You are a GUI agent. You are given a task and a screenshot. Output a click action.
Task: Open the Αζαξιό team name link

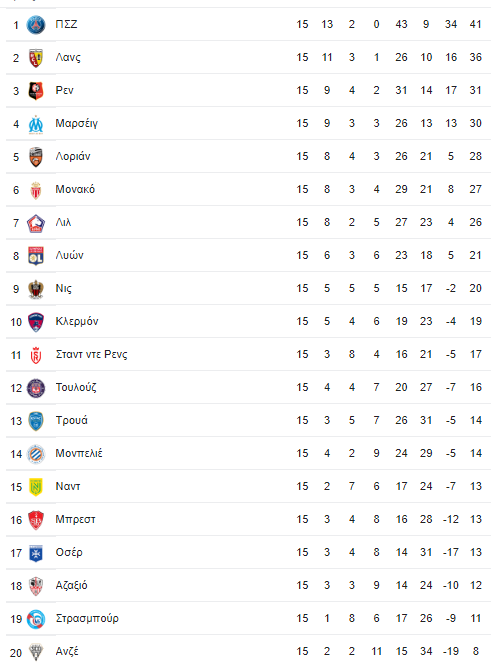[x=71, y=585]
